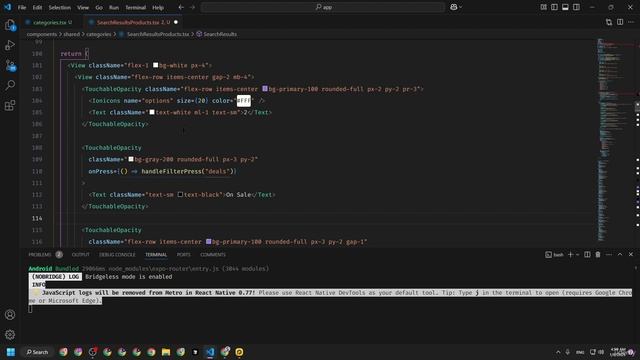This screenshot has height=360, width=640.
Task: Open the Help menu
Action: (x=158, y=7)
